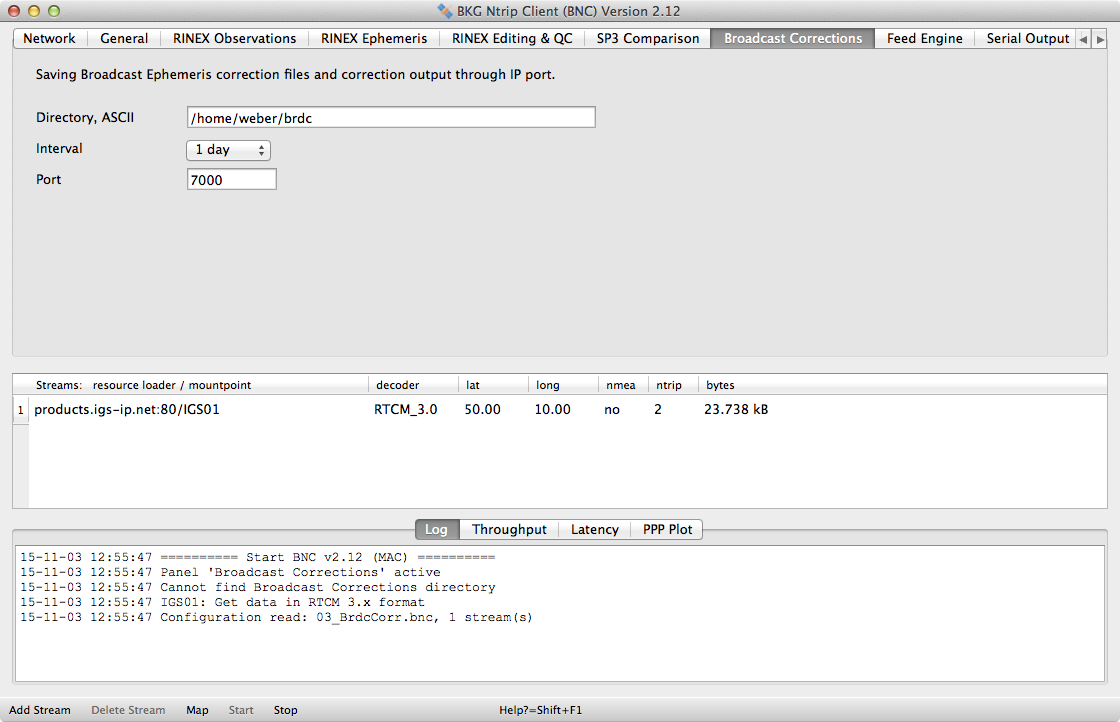Click the Add Stream button

(40, 710)
